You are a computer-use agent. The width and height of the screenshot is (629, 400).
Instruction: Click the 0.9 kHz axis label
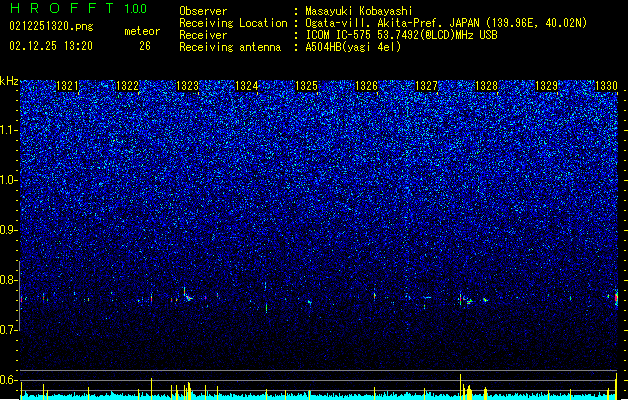point(8,230)
